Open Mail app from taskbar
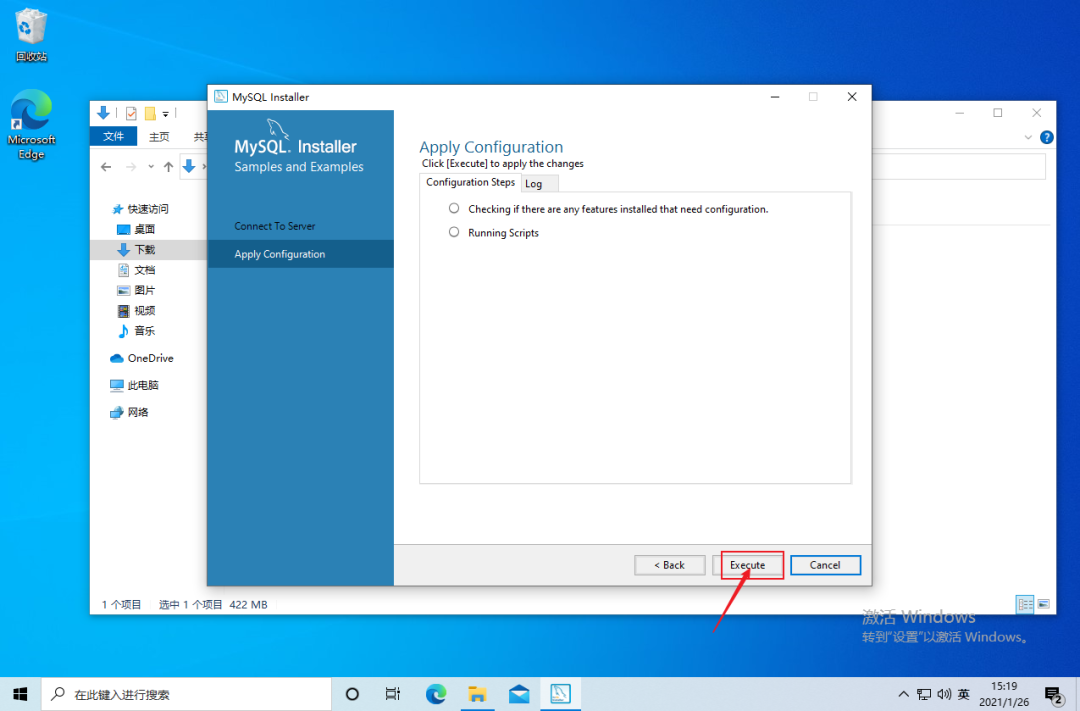1080x711 pixels. [519, 694]
